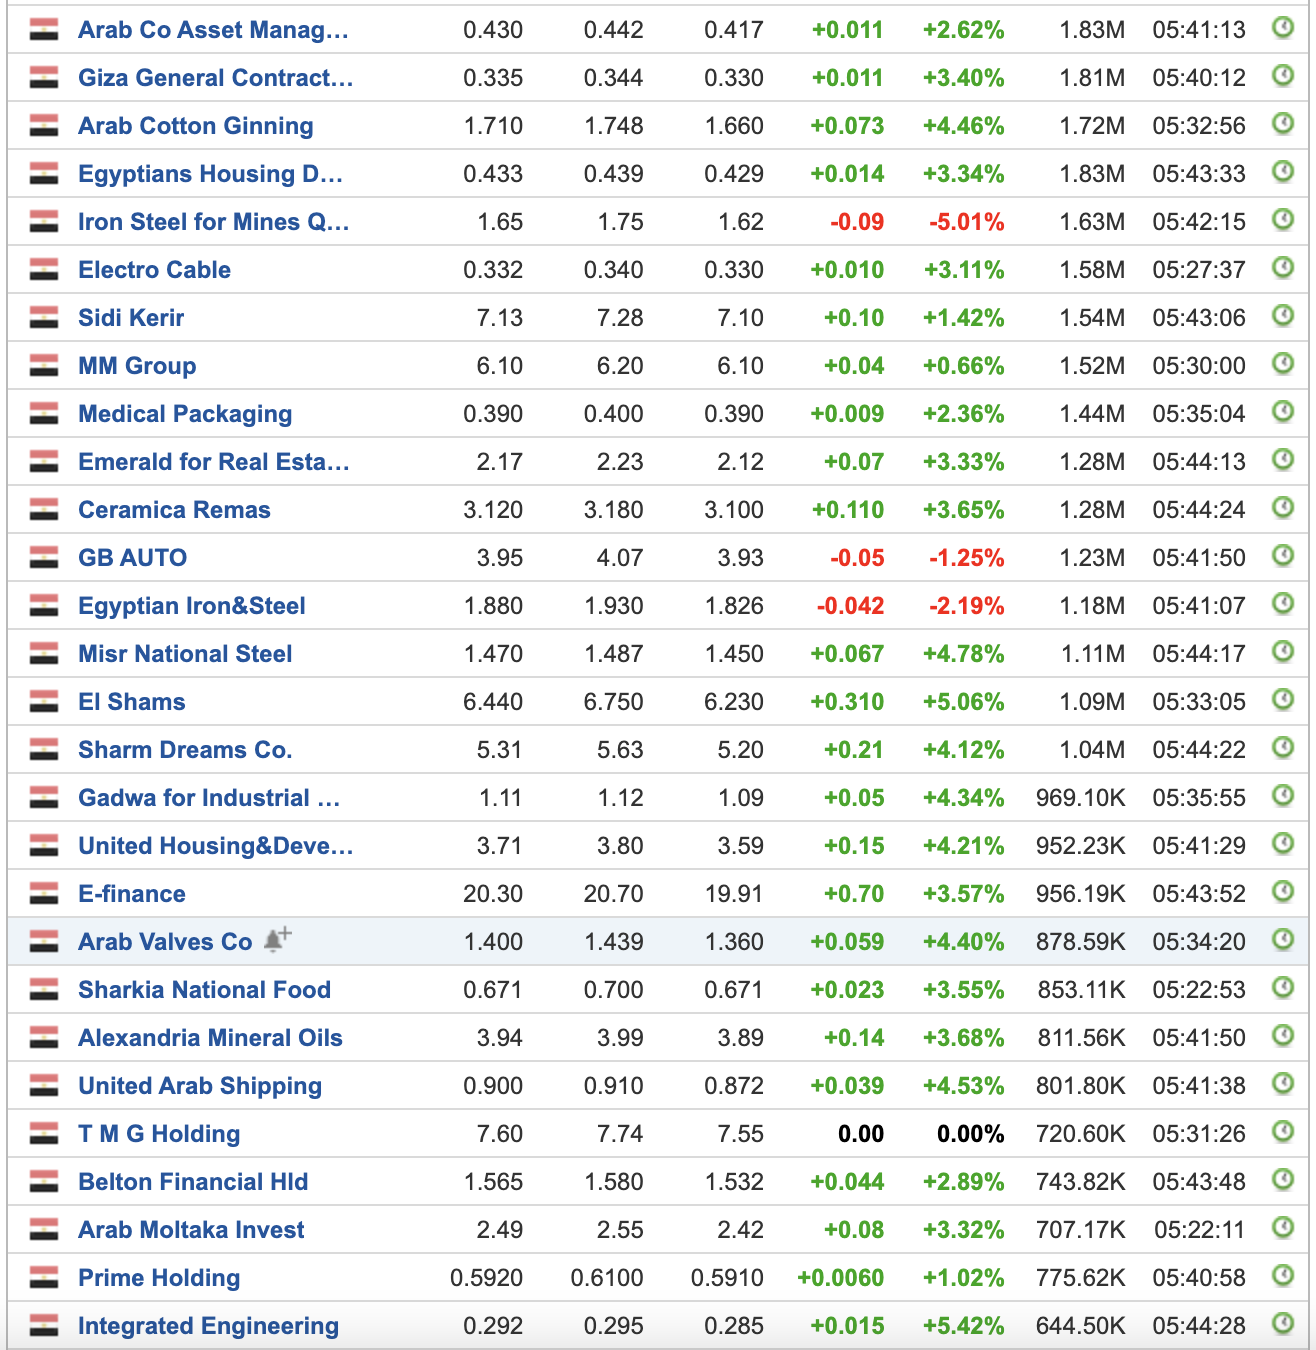Open the Arab Valves Co link
Image resolution: width=1316 pixels, height=1350 pixels.
pos(166,942)
